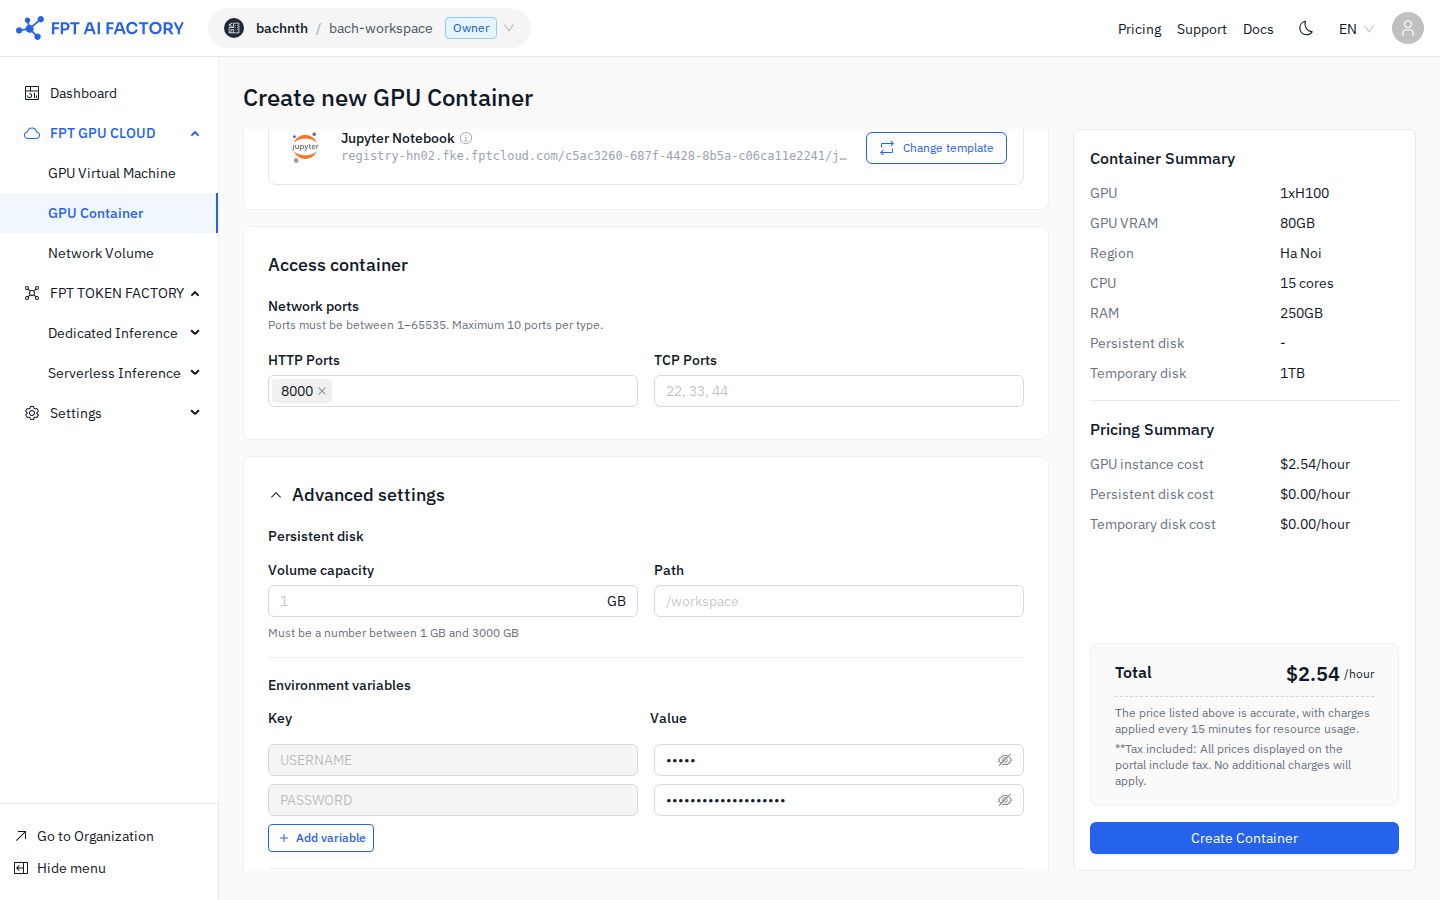Open the workspace switcher dropdown chevron
The image size is (1440, 900).
coord(509,28)
